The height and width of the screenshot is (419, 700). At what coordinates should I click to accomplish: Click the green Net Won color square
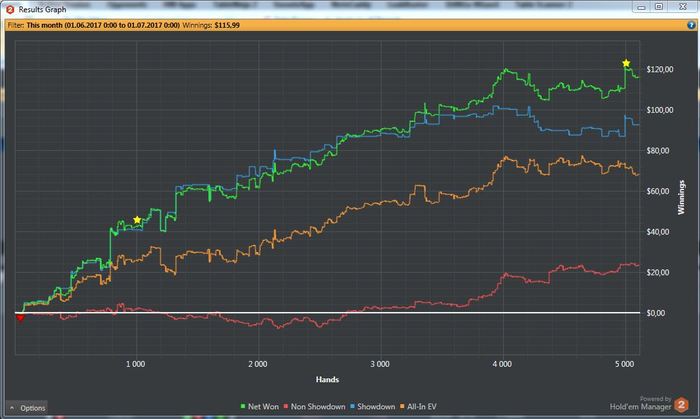click(243, 407)
